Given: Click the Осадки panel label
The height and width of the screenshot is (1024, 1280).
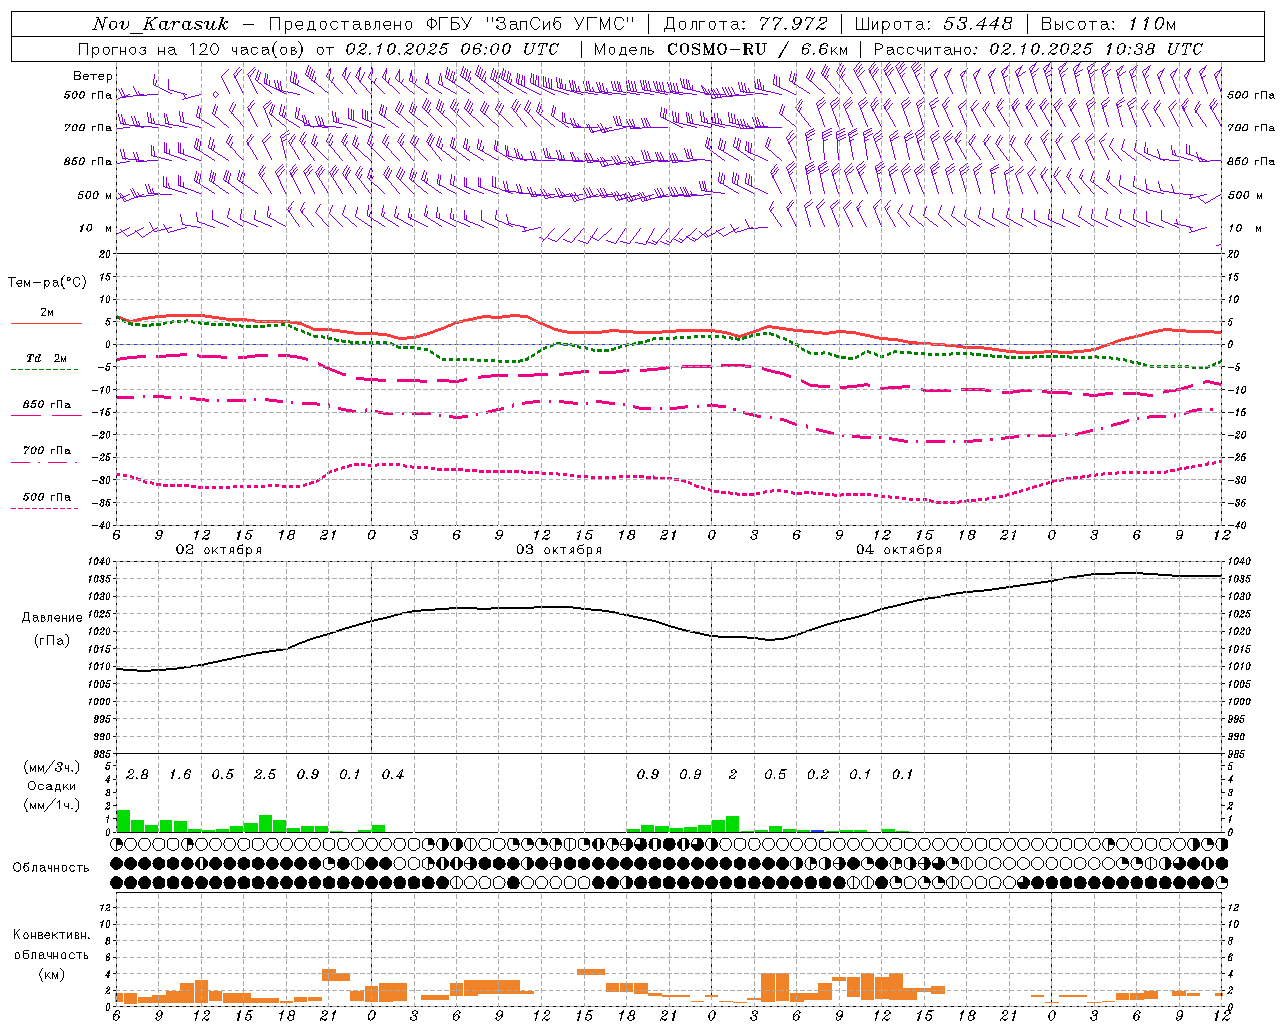Looking at the screenshot, I should [52, 786].
